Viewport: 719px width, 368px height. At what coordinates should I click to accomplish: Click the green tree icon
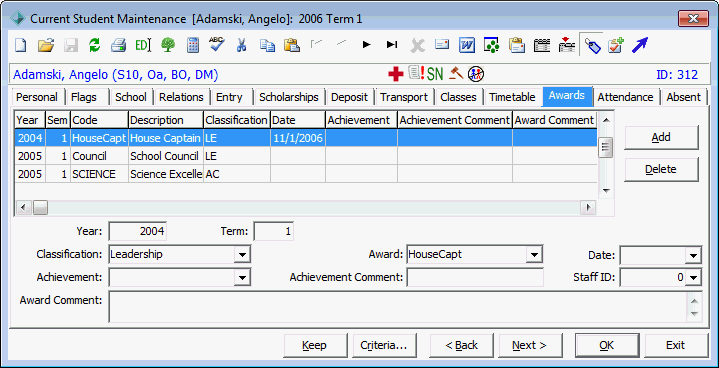tap(168, 45)
